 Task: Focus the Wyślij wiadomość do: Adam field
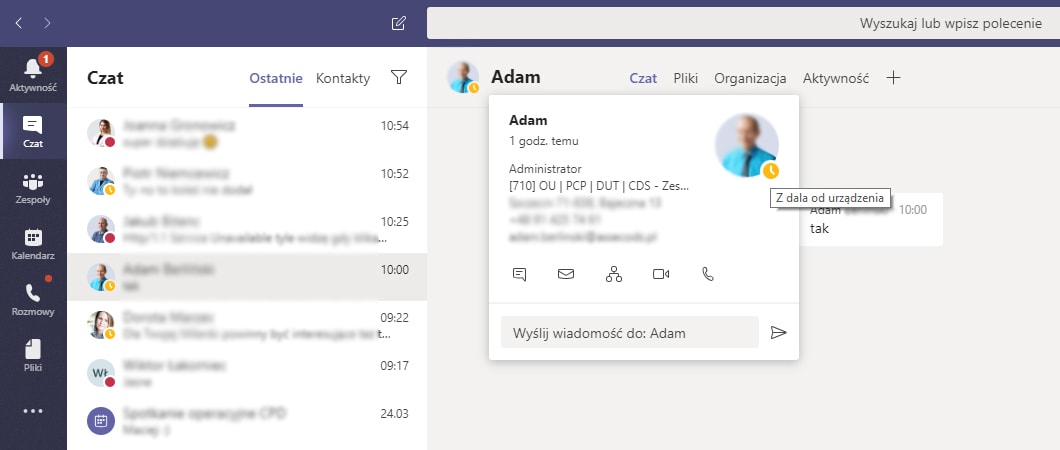(x=629, y=332)
